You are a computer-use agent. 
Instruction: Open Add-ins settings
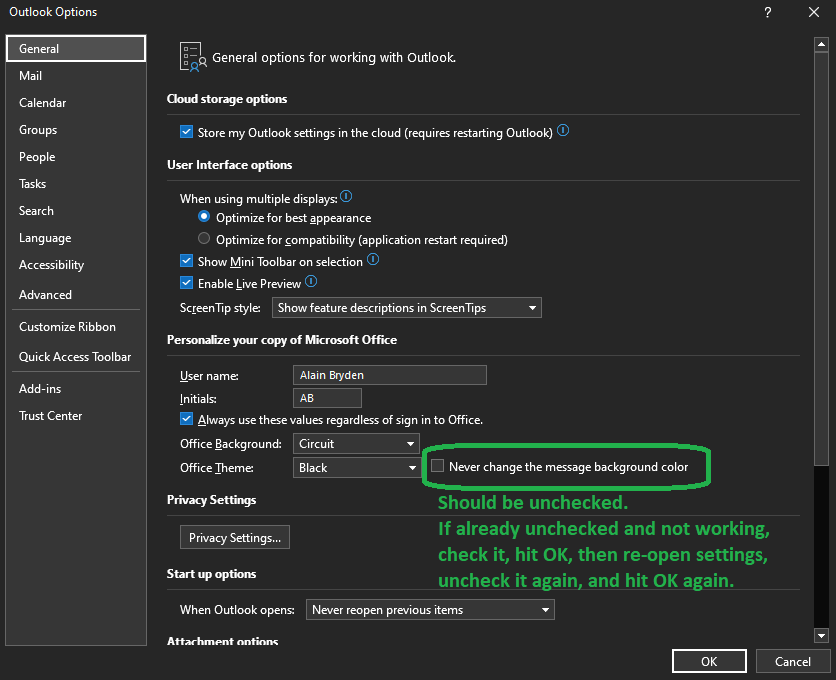[x=76, y=389]
